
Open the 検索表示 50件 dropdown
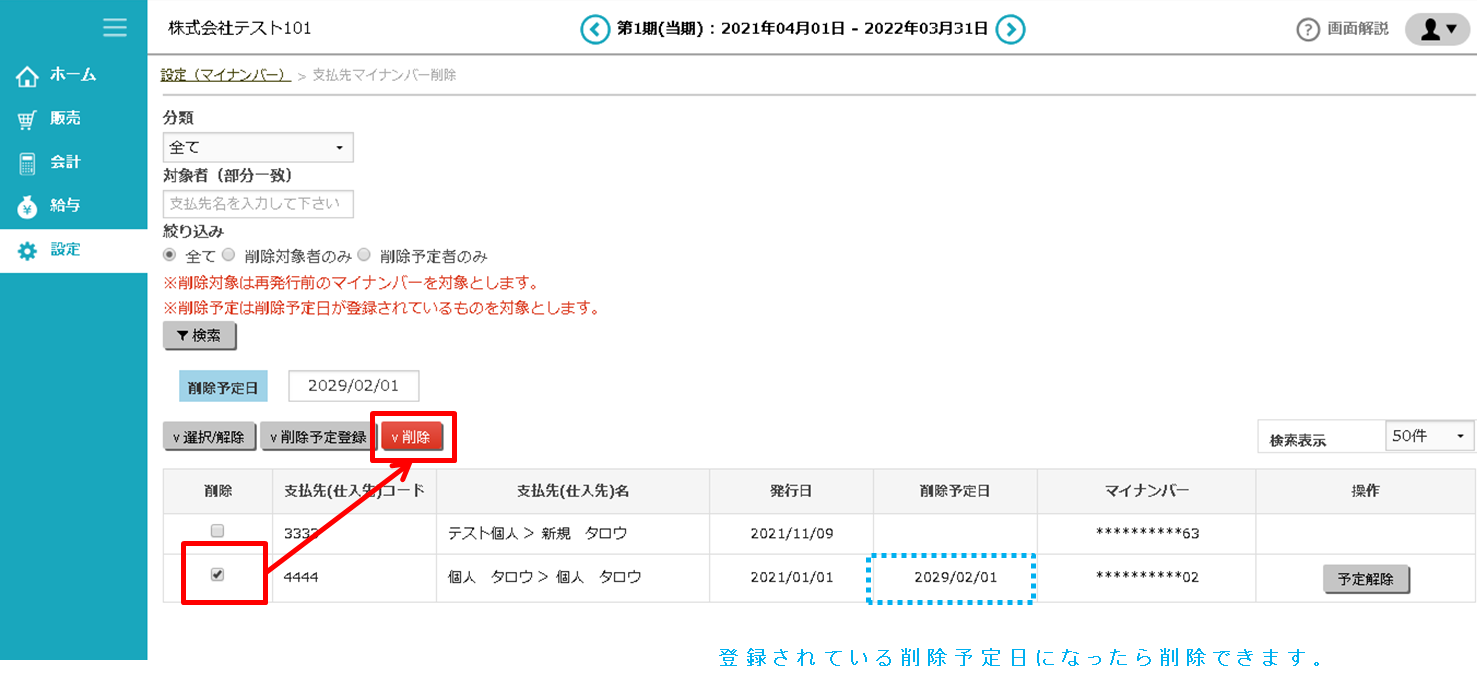point(1430,436)
